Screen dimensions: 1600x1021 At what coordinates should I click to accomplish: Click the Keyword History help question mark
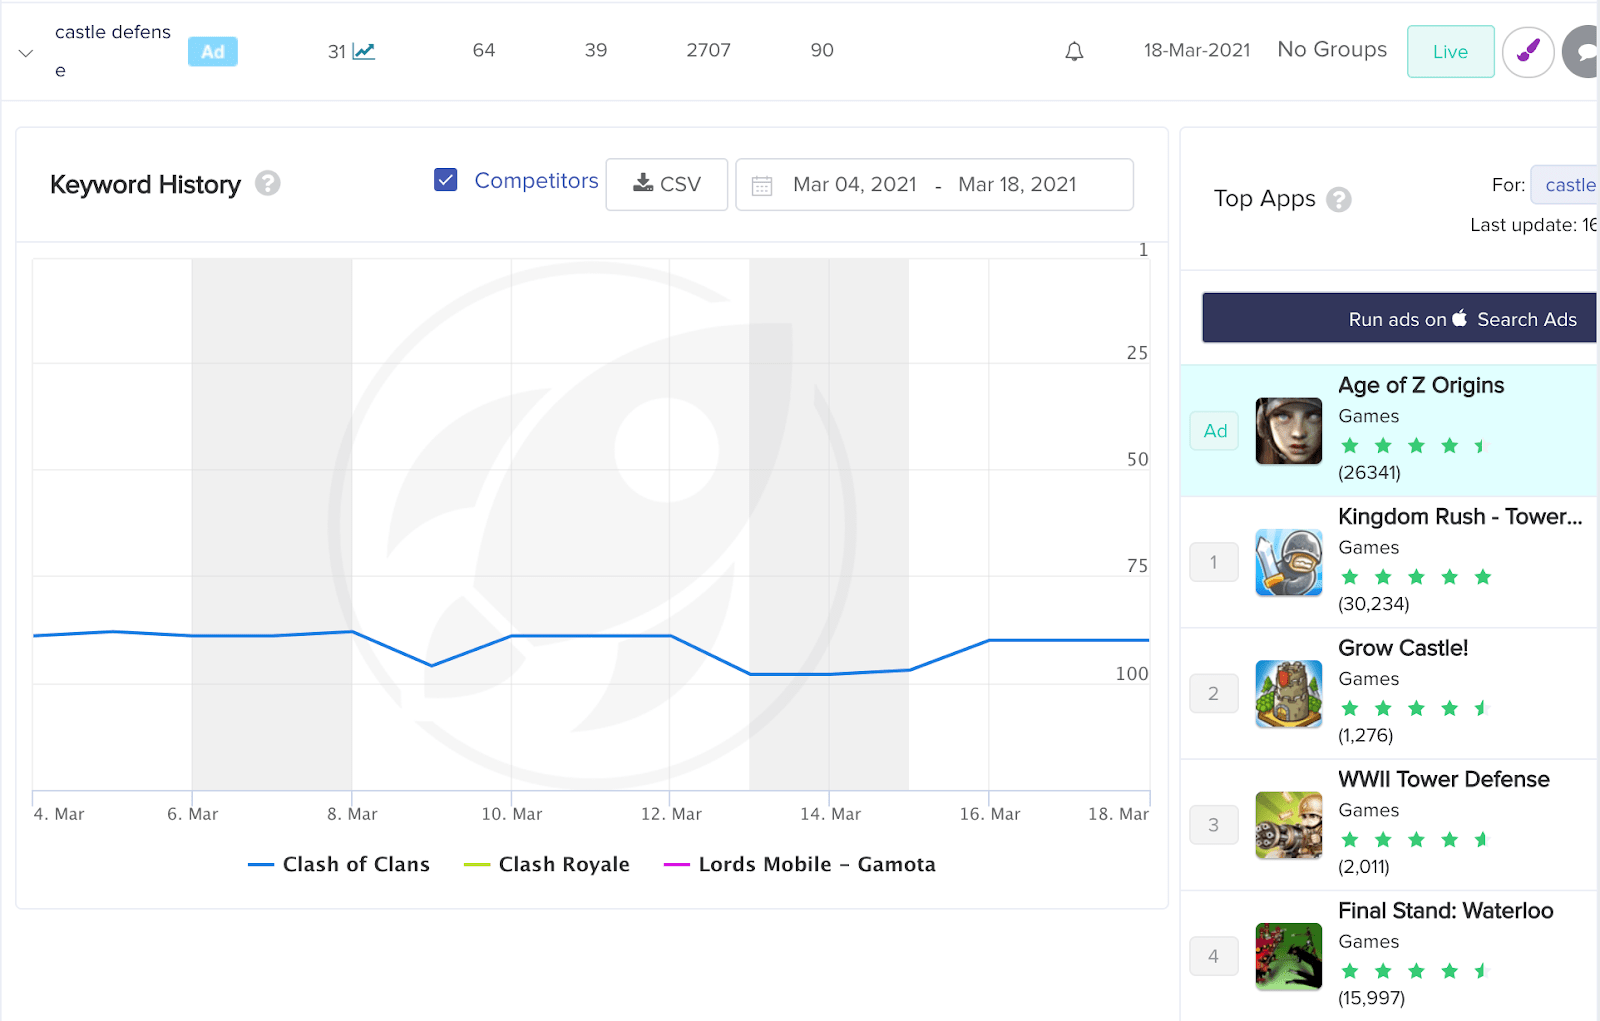tap(267, 183)
